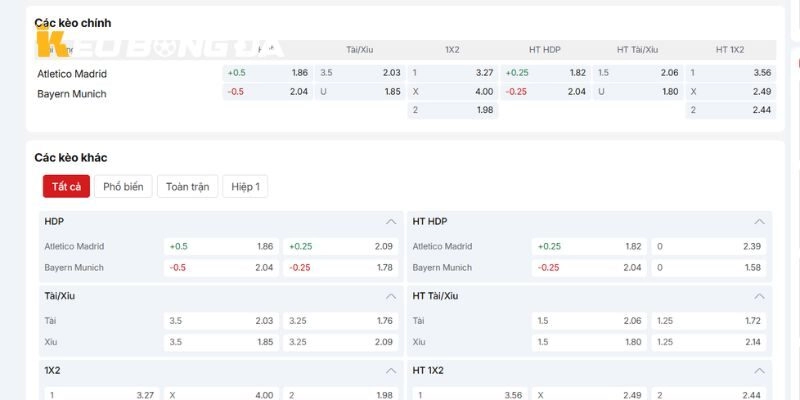Viewport: 800px width, 400px height.
Task: Choose main HT 1X2 draw X at 2.49
Action: [x=731, y=92]
